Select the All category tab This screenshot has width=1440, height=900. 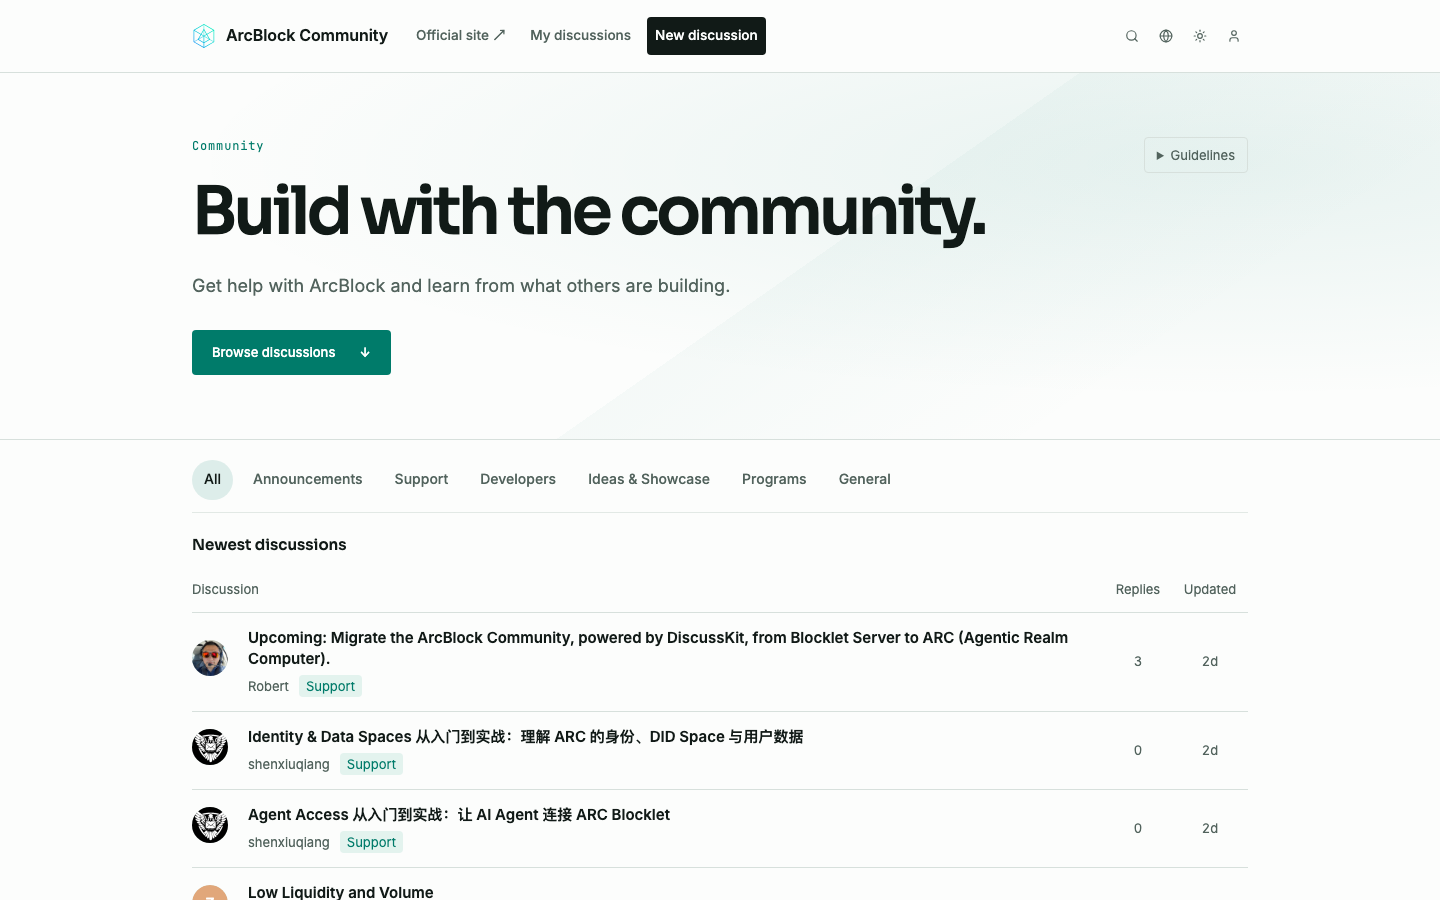[x=212, y=479]
